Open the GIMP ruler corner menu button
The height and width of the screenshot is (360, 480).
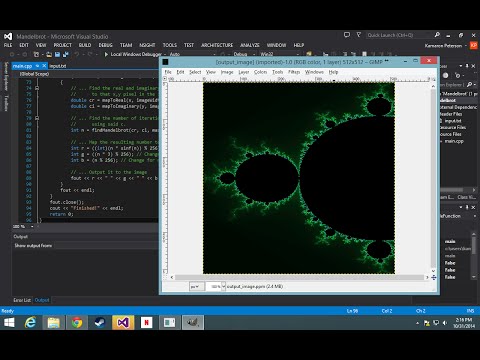(x=165, y=79)
